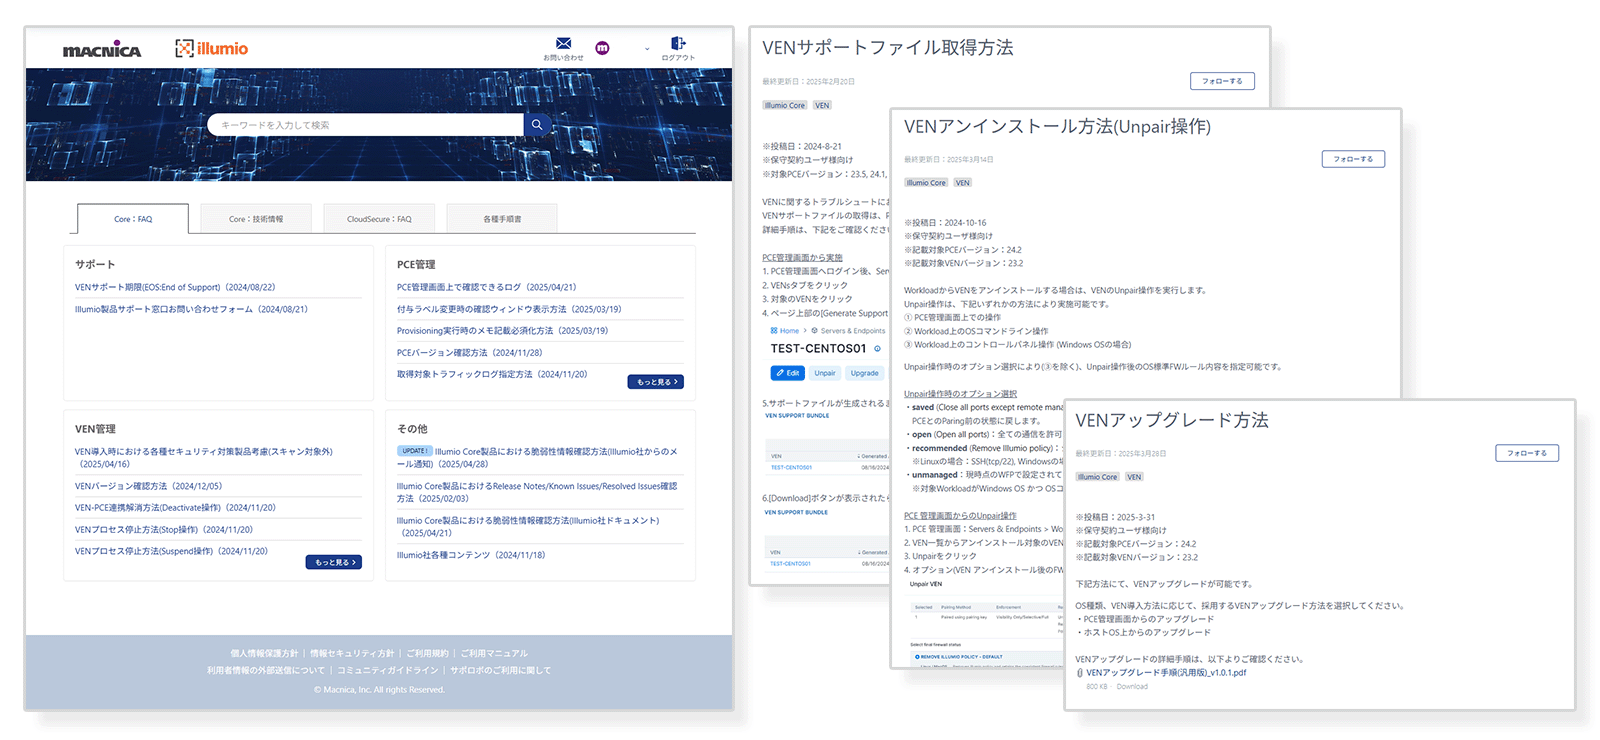The height and width of the screenshot is (740, 1600).
Task: Focus the keyword search field
Action: coord(365,125)
